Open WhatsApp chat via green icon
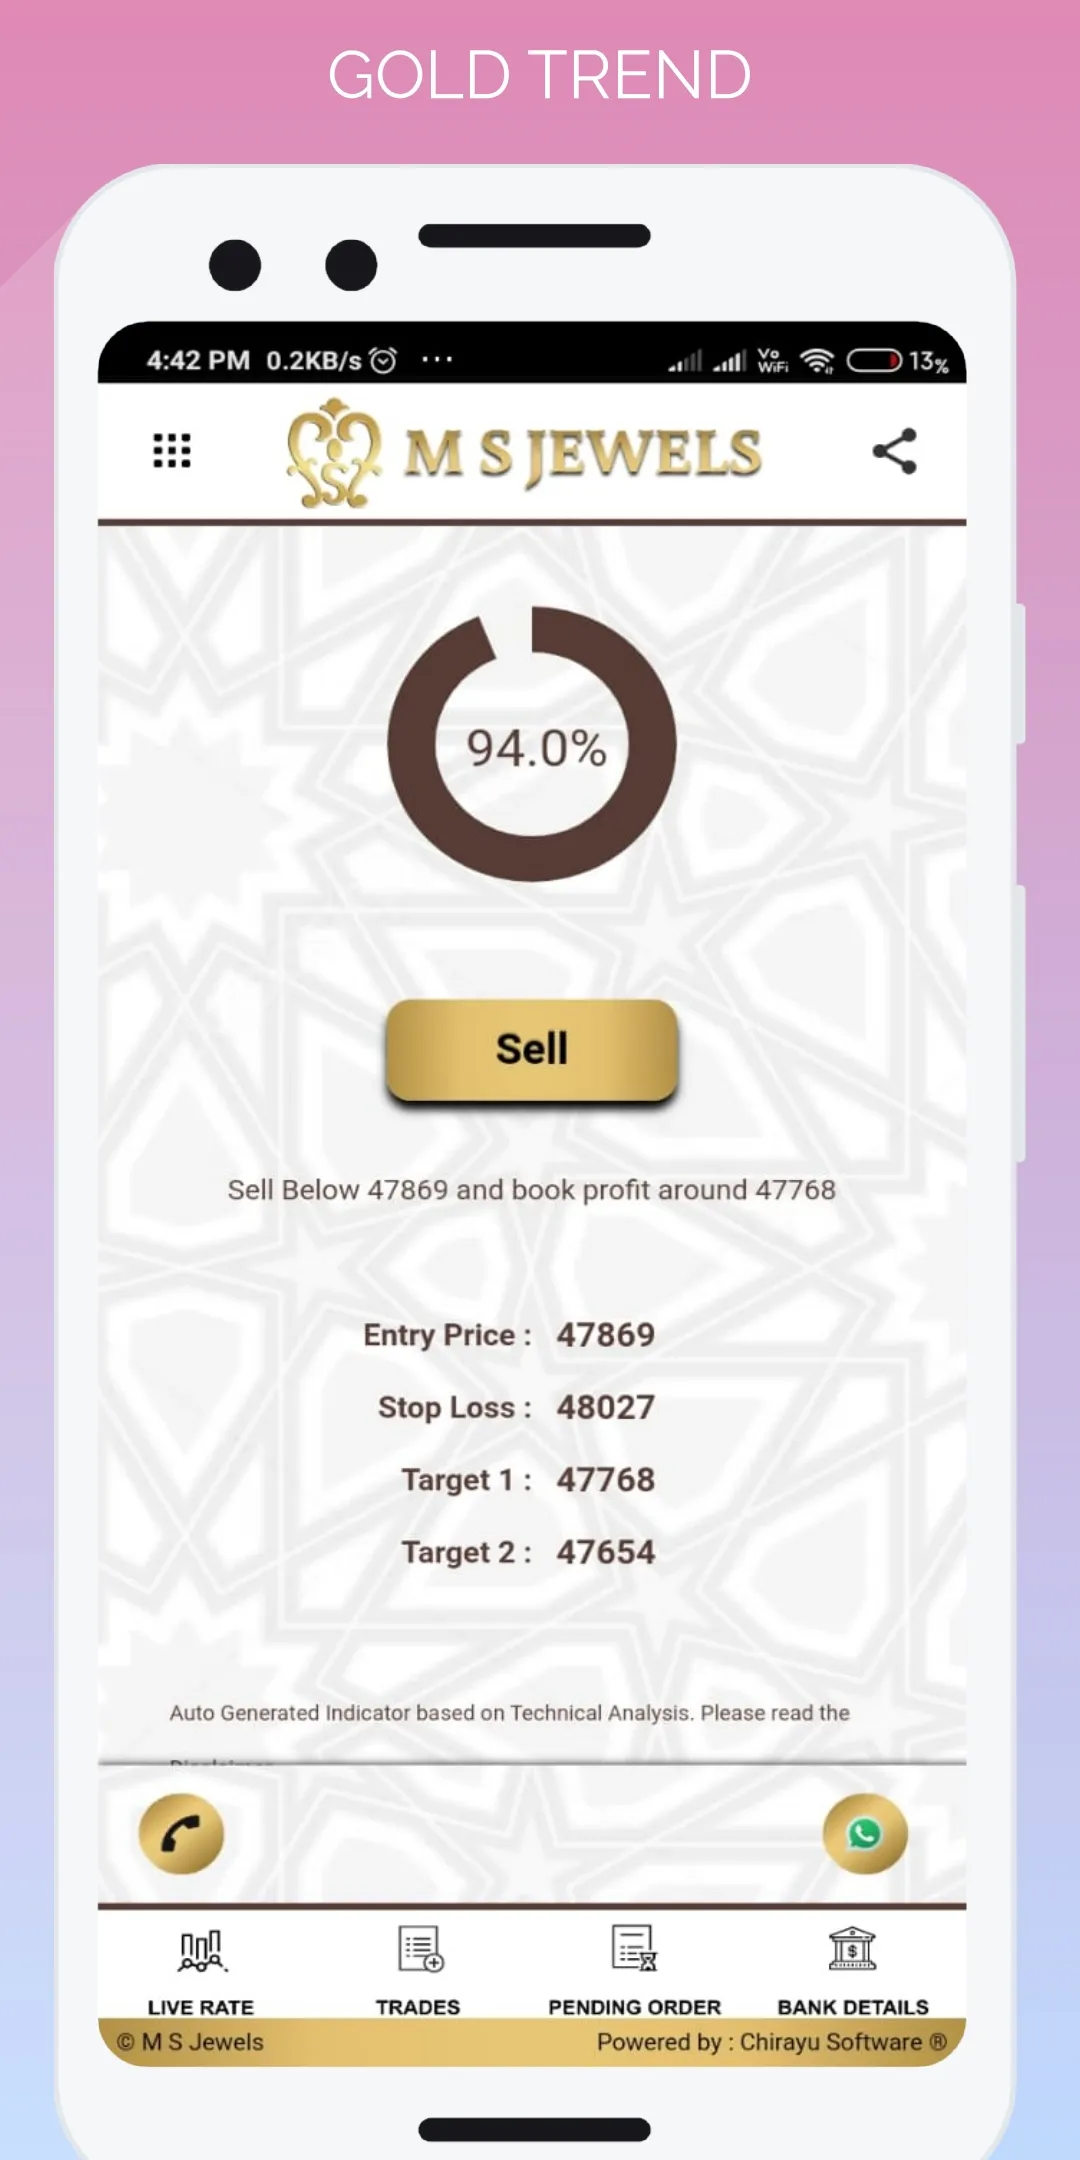Image resolution: width=1080 pixels, height=2160 pixels. (865, 1834)
